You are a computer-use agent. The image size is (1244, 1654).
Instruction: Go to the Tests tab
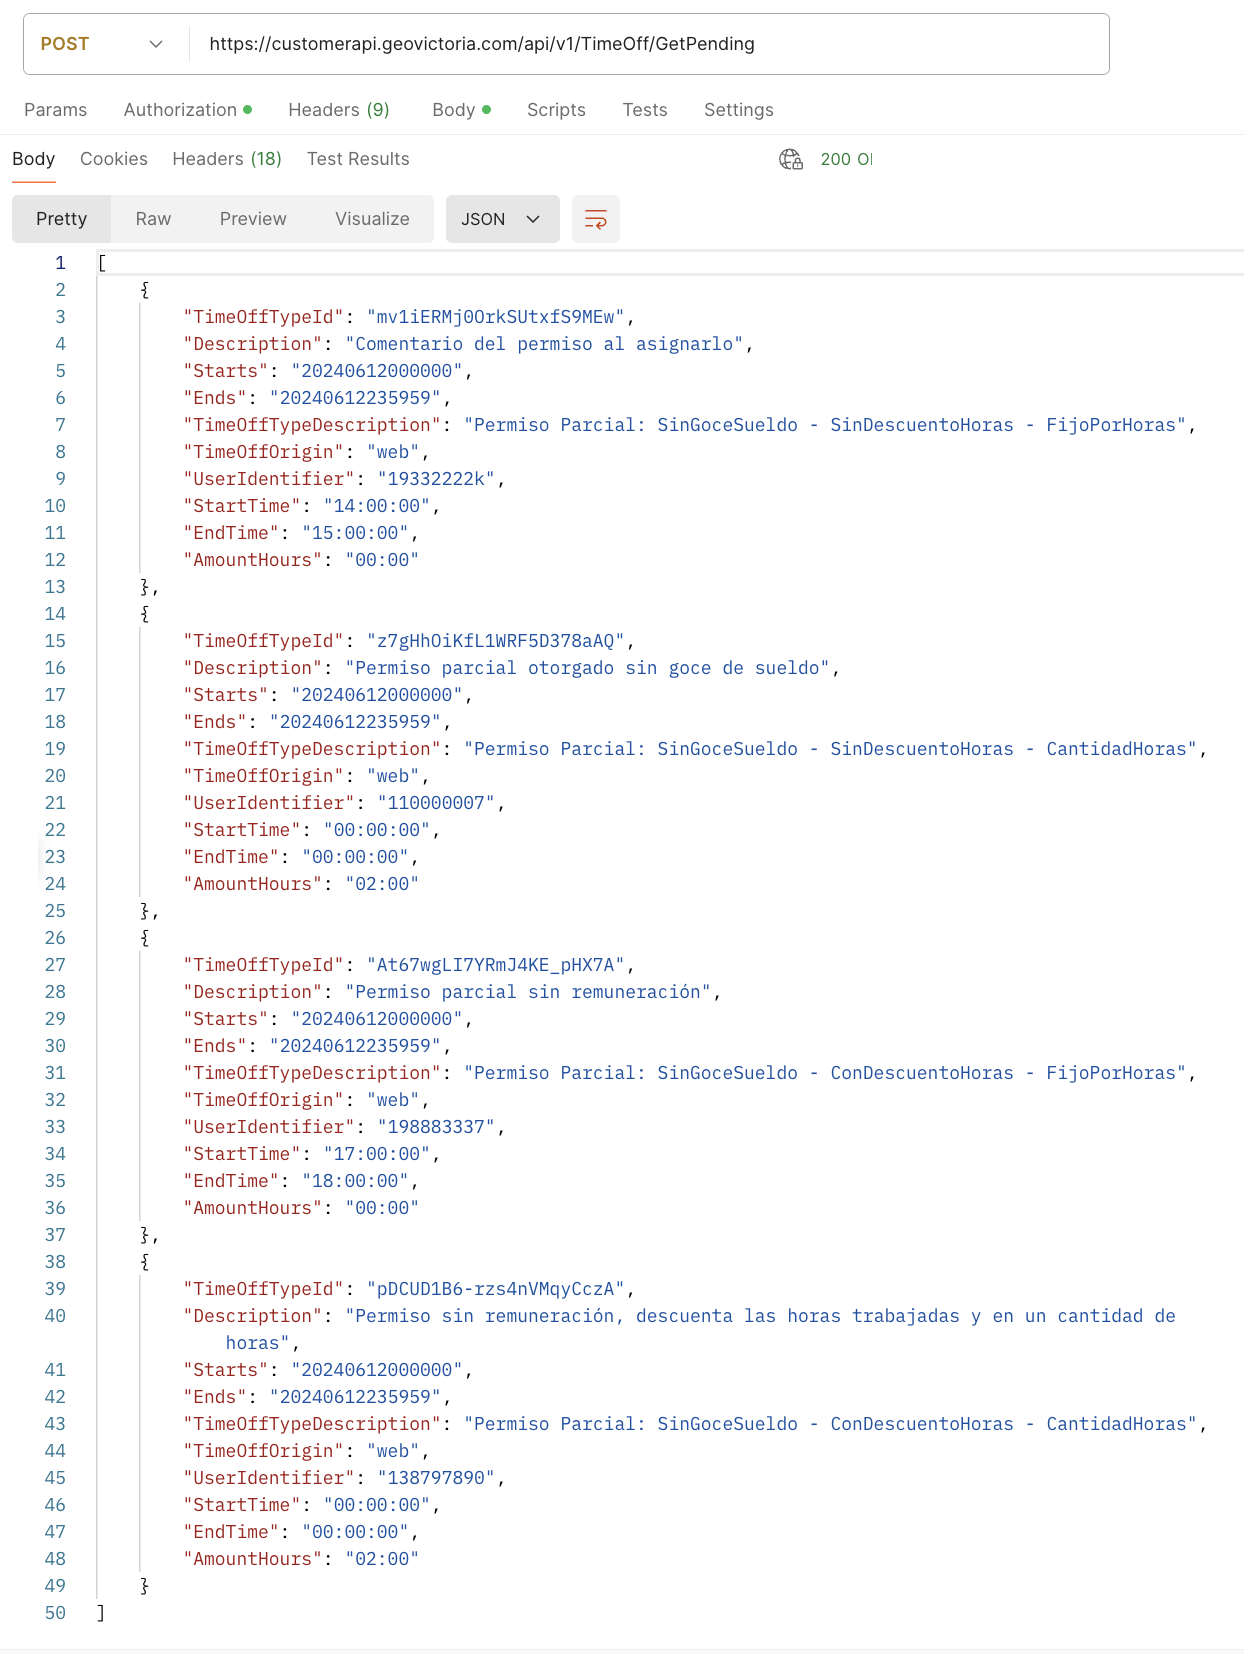[644, 110]
